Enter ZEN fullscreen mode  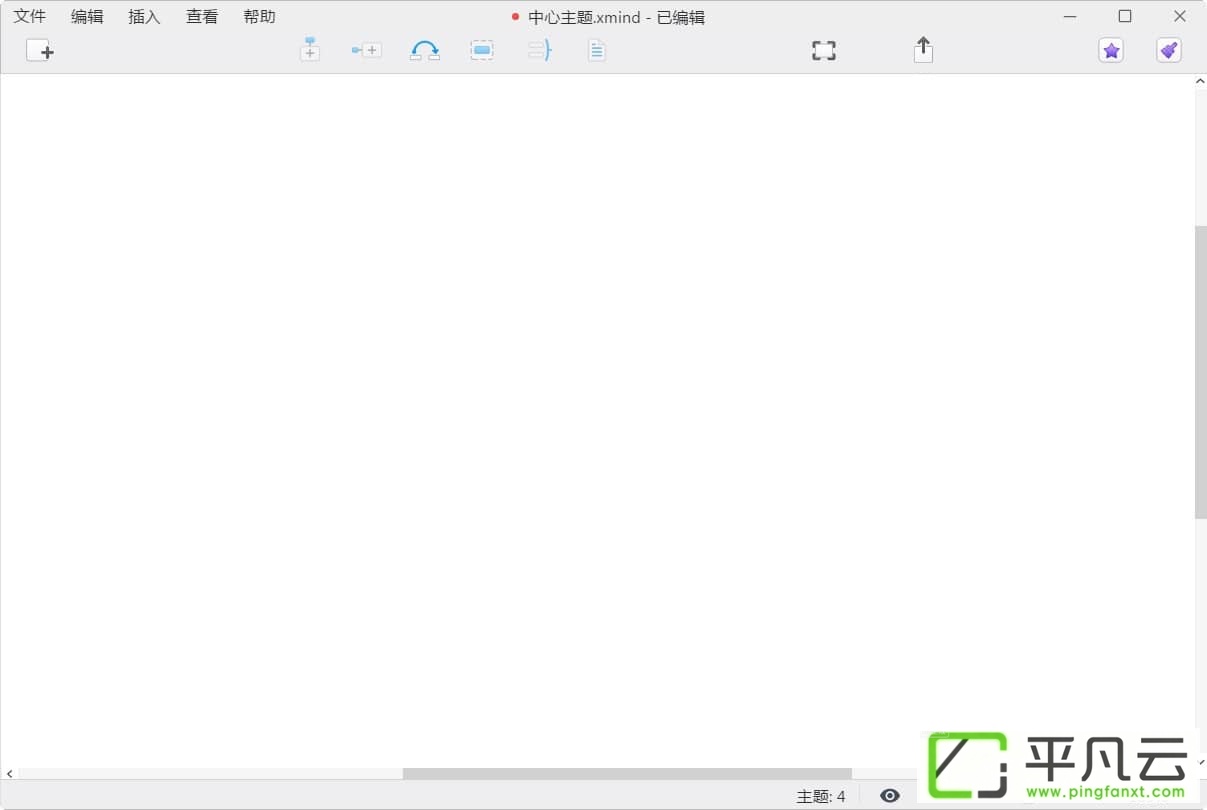[824, 50]
